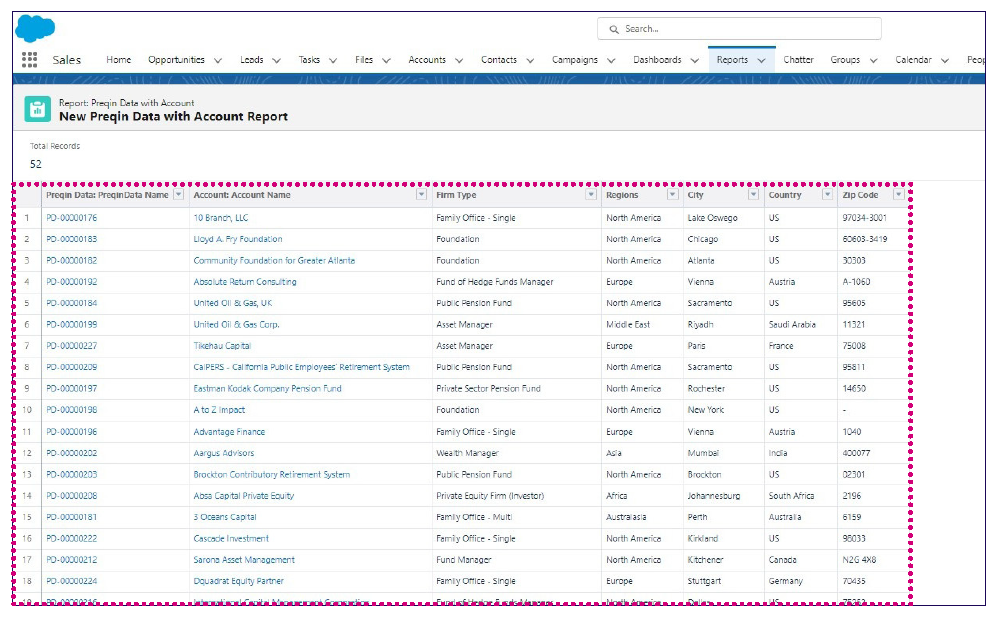Open the Dashboards tab
This screenshot has width=1004, height=629.
coord(657,60)
